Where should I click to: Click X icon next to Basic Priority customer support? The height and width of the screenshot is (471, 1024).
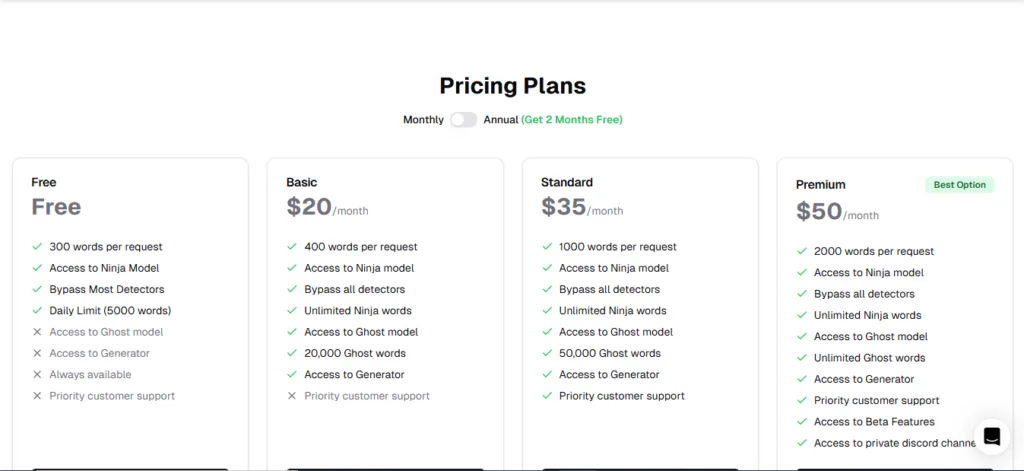pos(292,396)
